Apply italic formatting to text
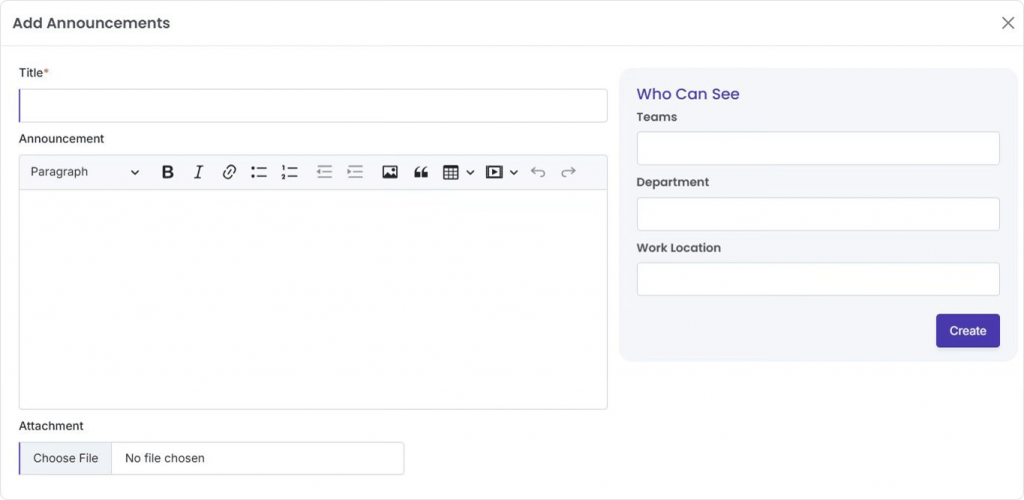This screenshot has height=500, width=1024. click(198, 172)
